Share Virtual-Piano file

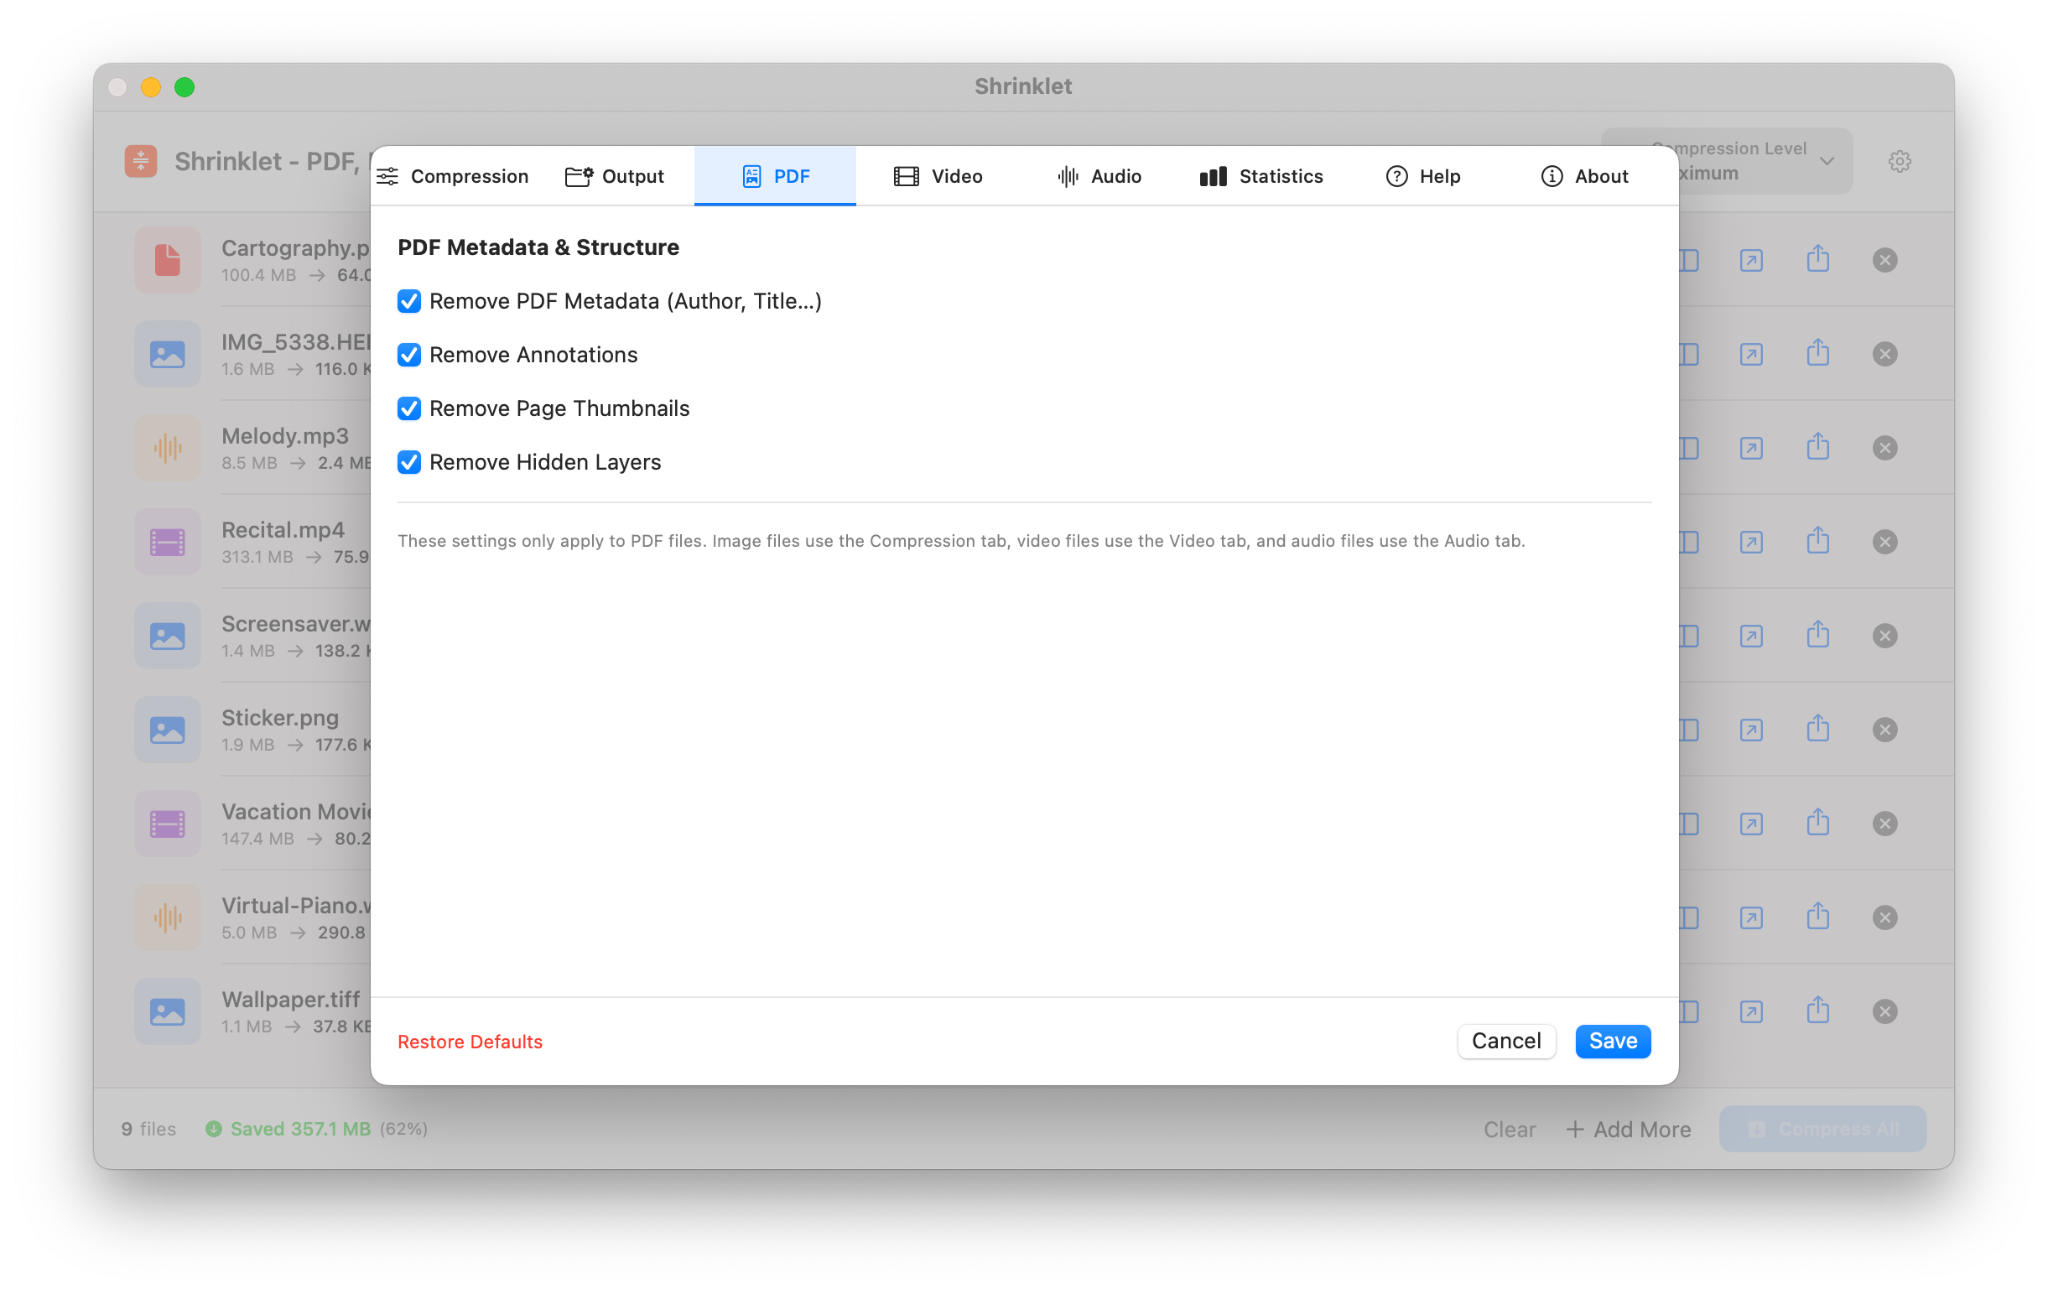click(1818, 917)
